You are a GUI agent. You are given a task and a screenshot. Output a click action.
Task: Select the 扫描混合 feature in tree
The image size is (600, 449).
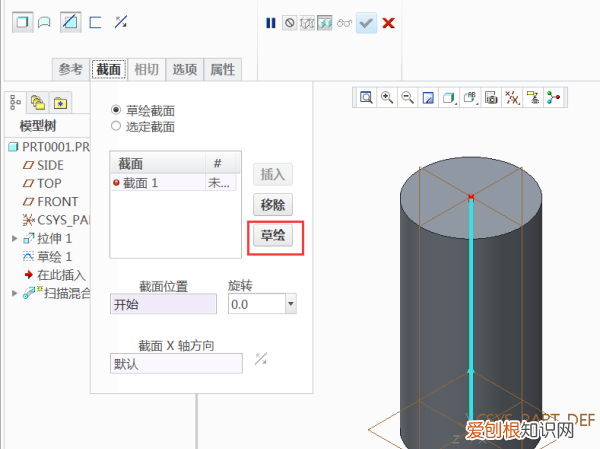click(56, 293)
